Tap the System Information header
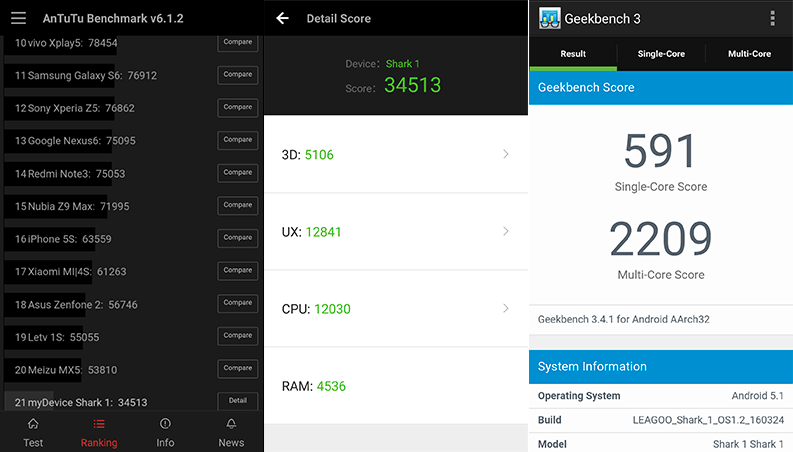 pyautogui.click(x=661, y=367)
